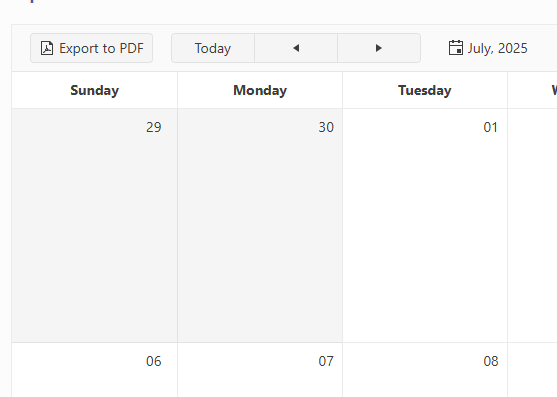This screenshot has width=557, height=397.
Task: Select the Sunday column header
Action: pos(94,90)
